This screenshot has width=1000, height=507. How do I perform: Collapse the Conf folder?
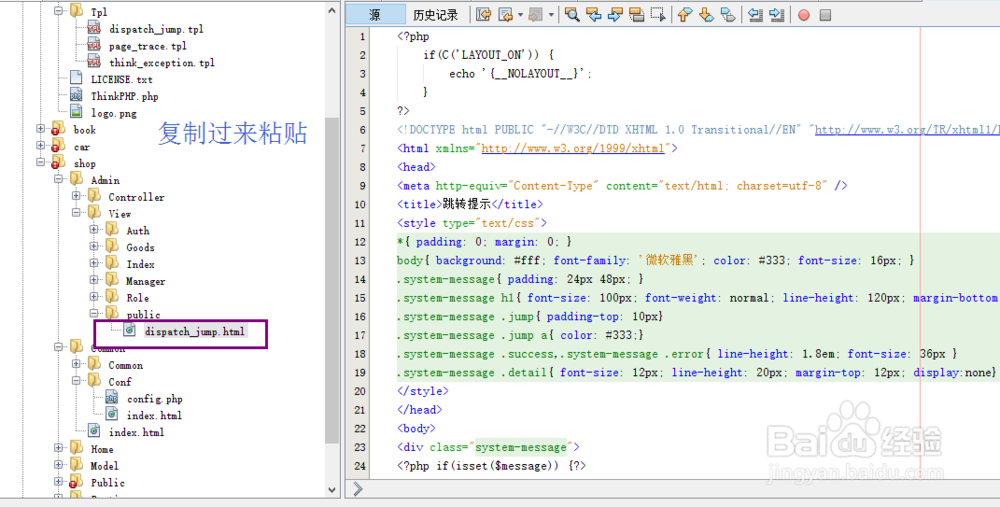pyautogui.click(x=76, y=381)
